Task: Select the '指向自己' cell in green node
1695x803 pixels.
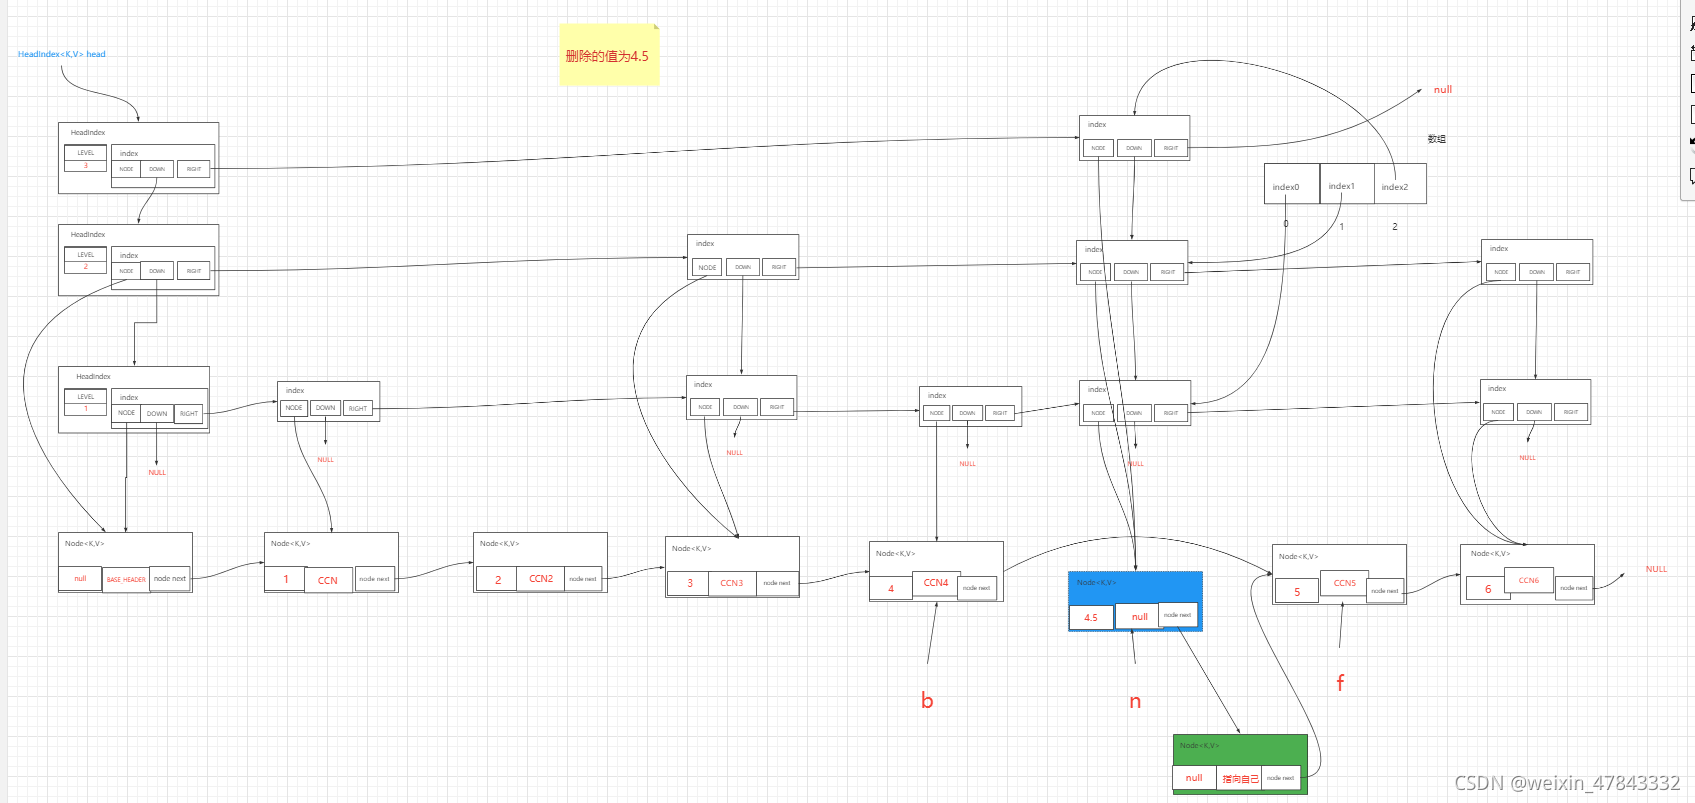Action: pos(1240,778)
